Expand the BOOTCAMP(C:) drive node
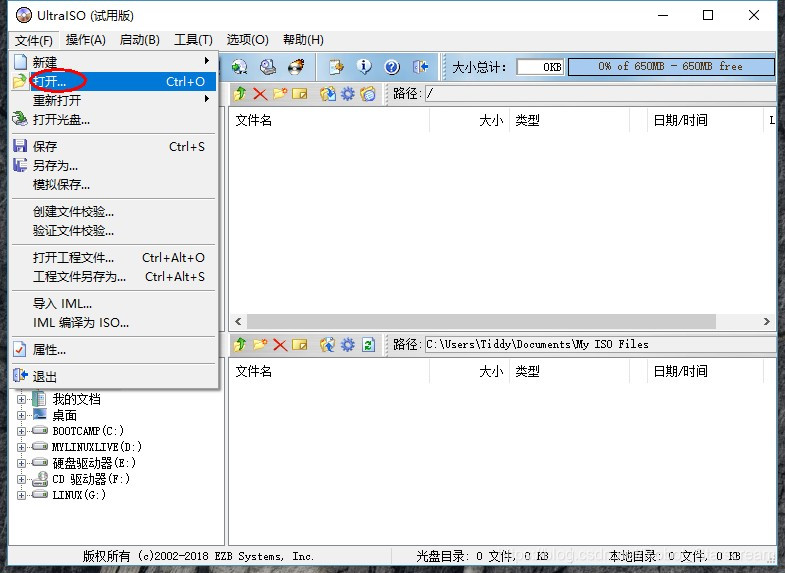The height and width of the screenshot is (573, 785). 21,431
